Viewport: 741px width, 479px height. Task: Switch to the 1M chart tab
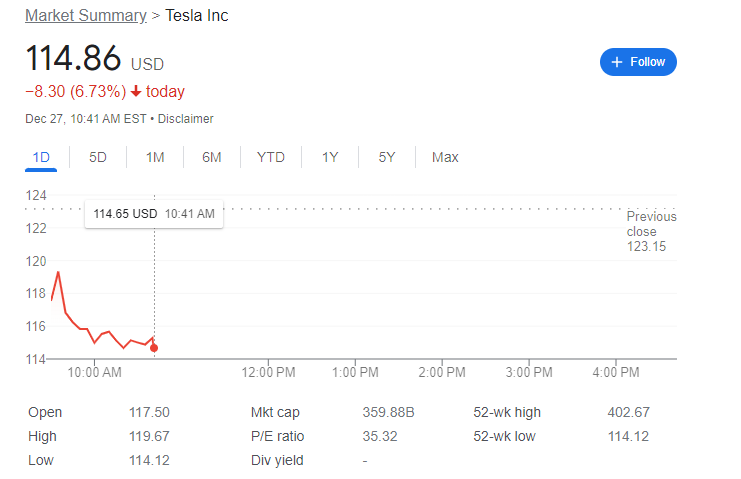click(155, 157)
